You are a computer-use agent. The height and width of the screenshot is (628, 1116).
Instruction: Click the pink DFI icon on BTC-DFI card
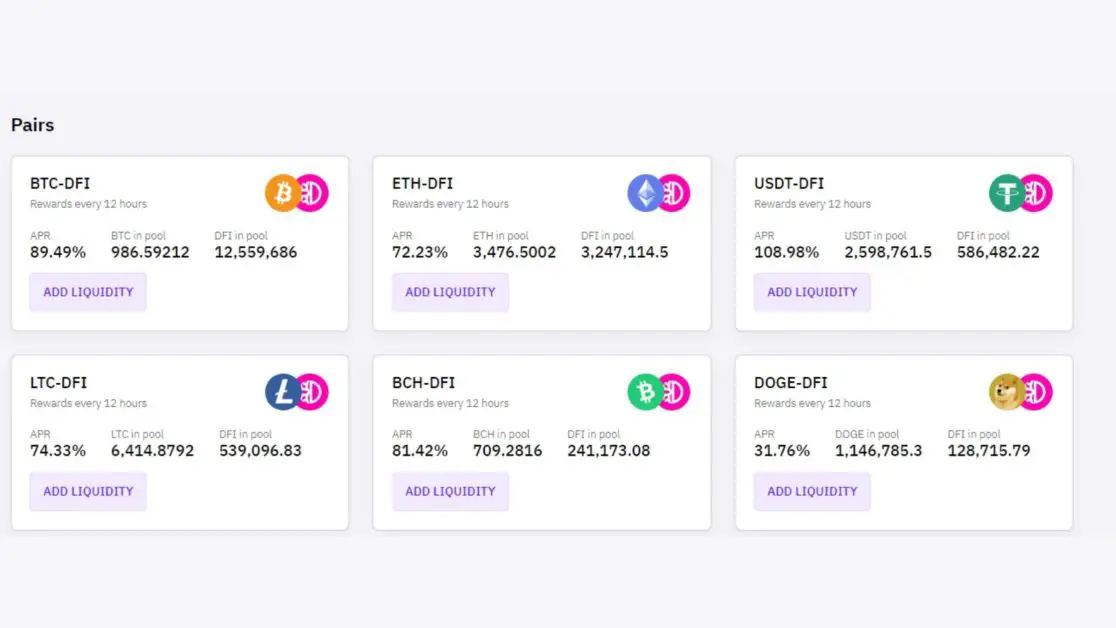(312, 193)
